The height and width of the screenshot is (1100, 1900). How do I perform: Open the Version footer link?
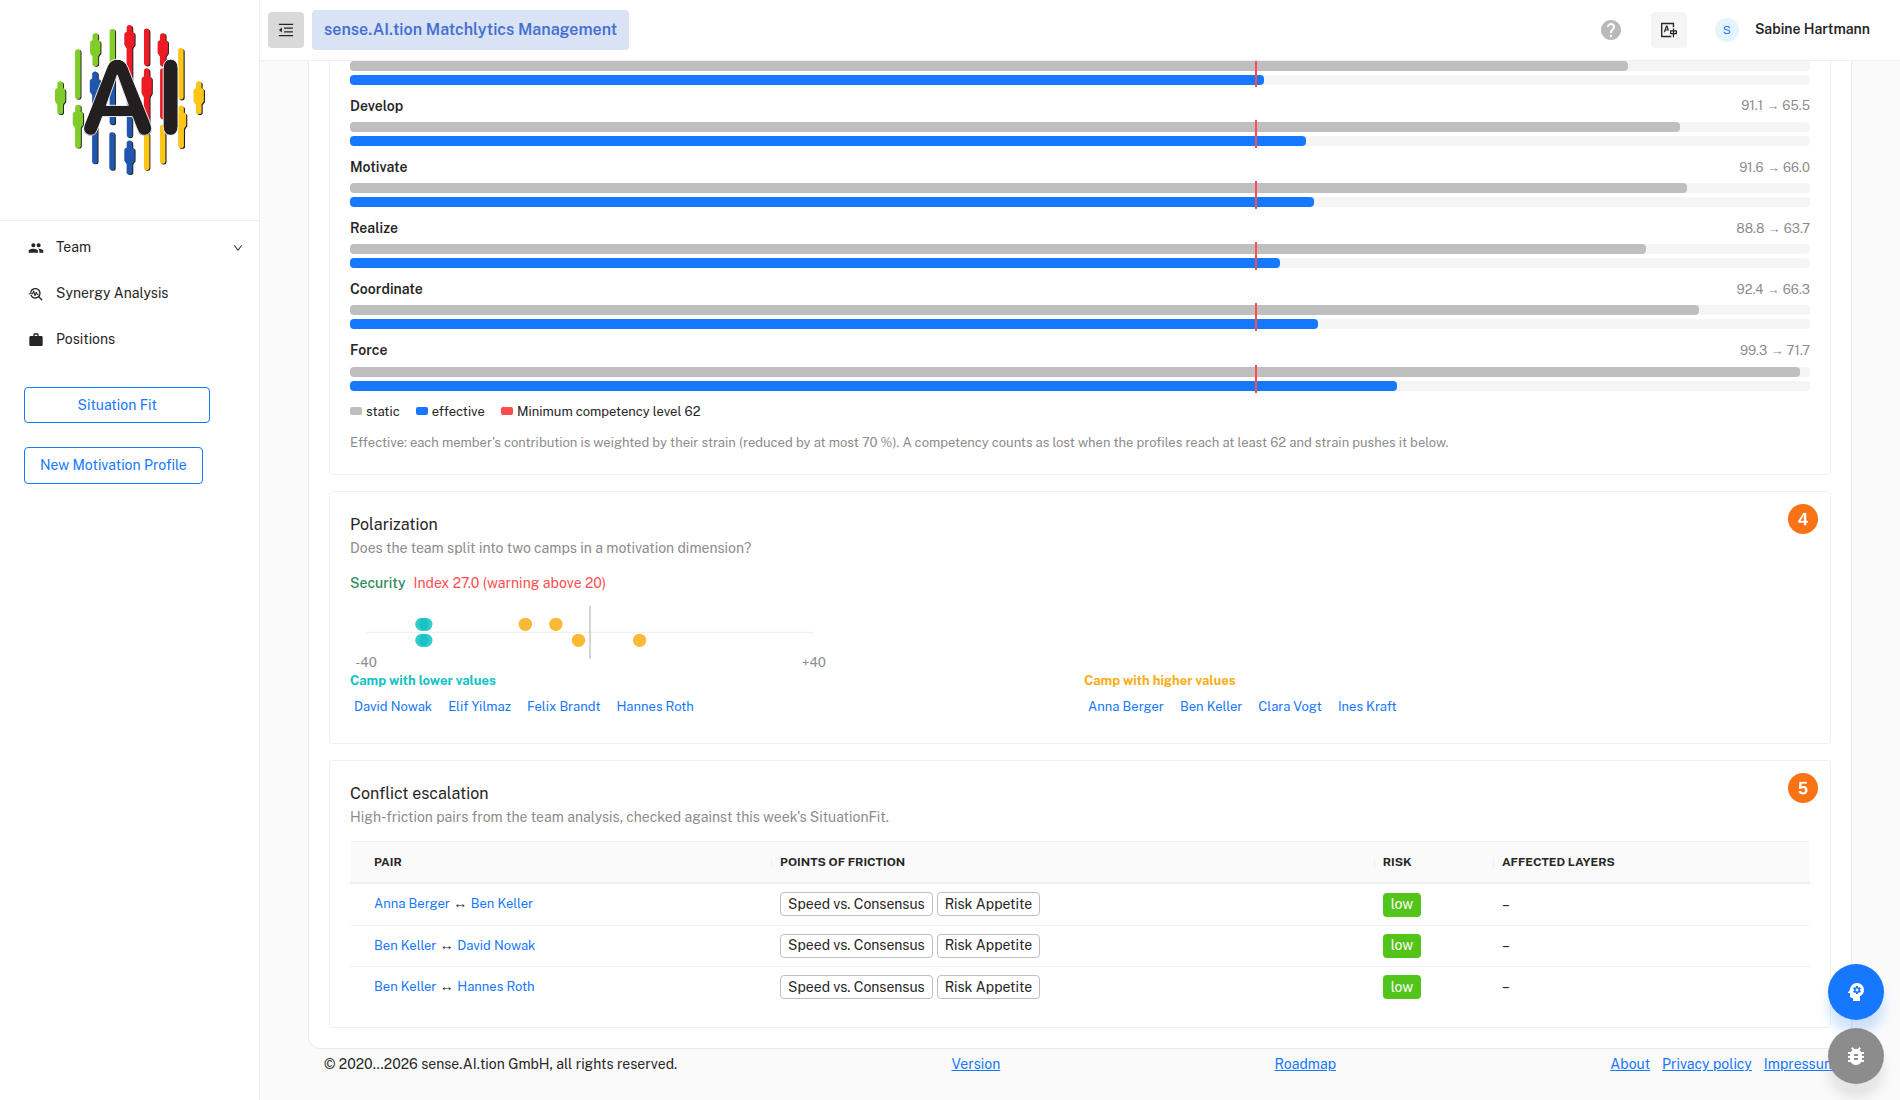[976, 1064]
